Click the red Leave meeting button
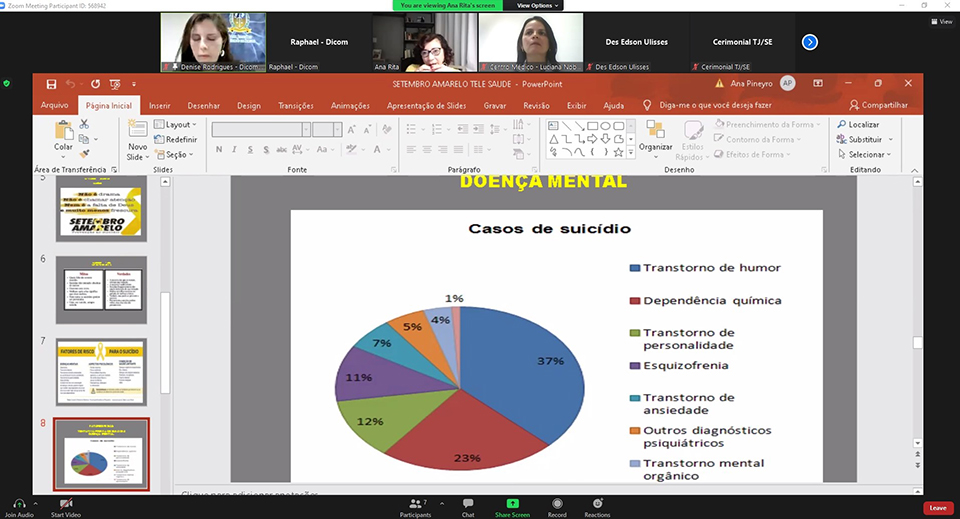The height and width of the screenshot is (519, 960). pos(937,507)
